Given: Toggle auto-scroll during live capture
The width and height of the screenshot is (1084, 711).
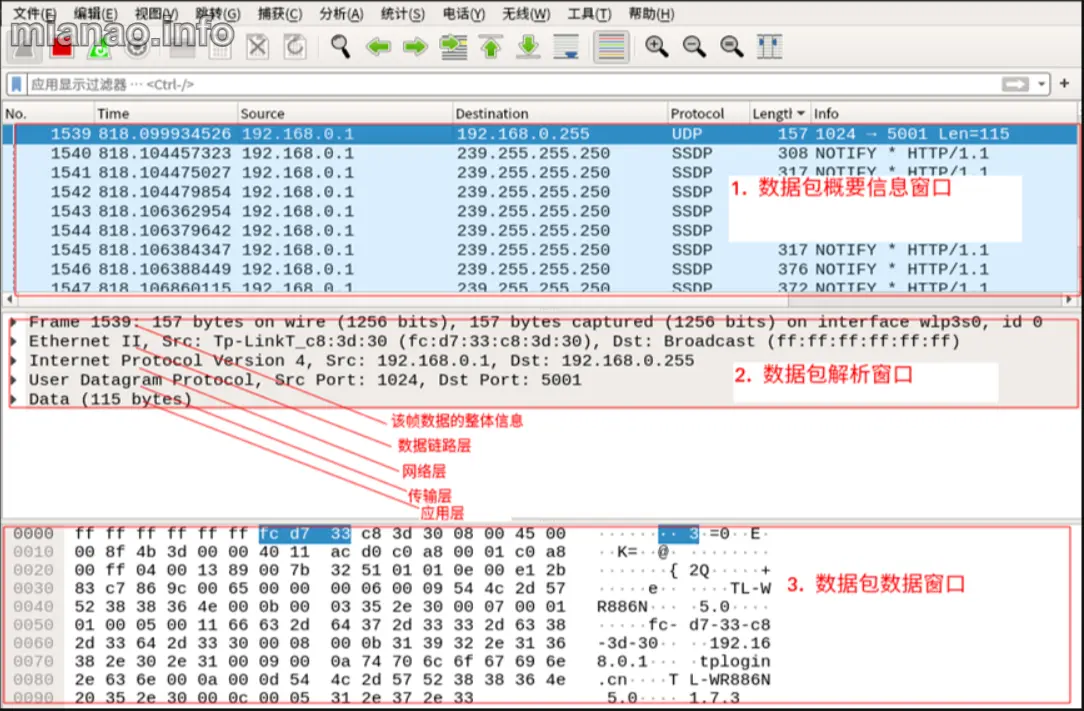Looking at the screenshot, I should tap(566, 47).
